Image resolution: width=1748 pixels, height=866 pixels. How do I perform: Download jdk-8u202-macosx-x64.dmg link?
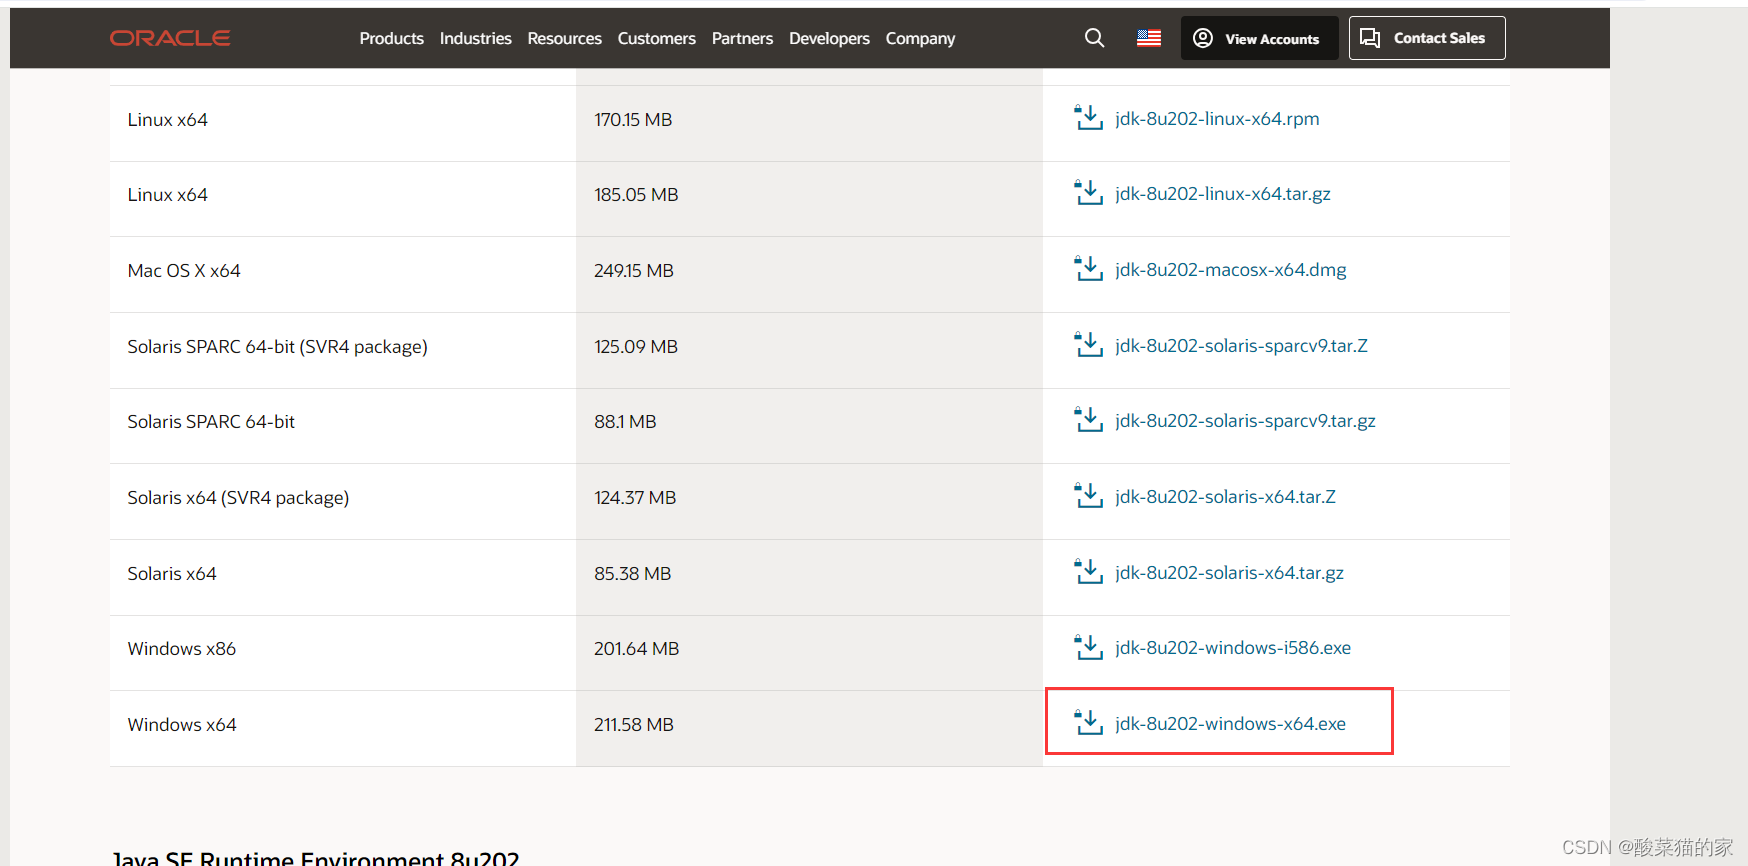pyautogui.click(x=1231, y=269)
